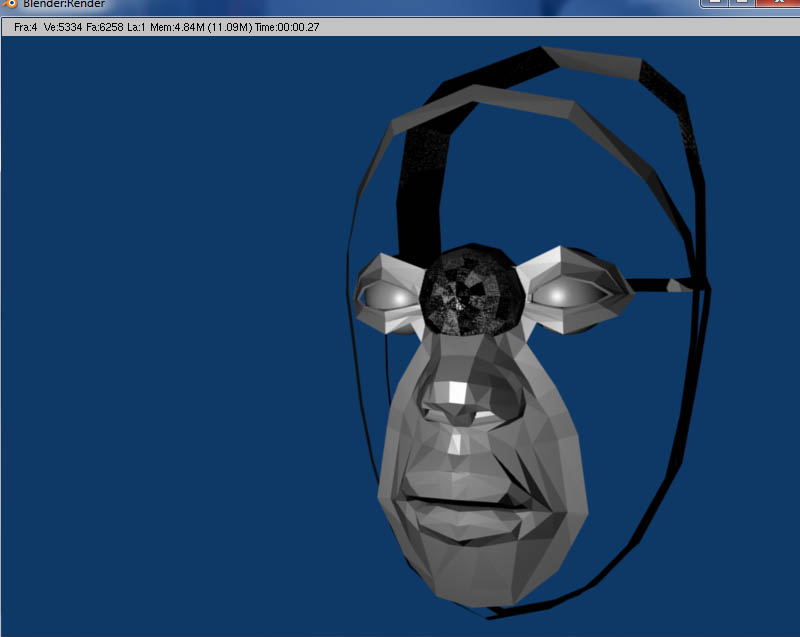This screenshot has height=637, width=800.
Task: Click the "Blender:Render" window title text
Action: coord(64,4)
